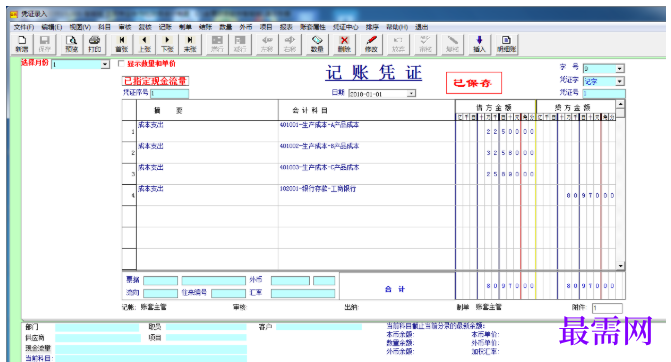
Task: Click the 减行 remove row toolbar icon
Action: pos(240,44)
